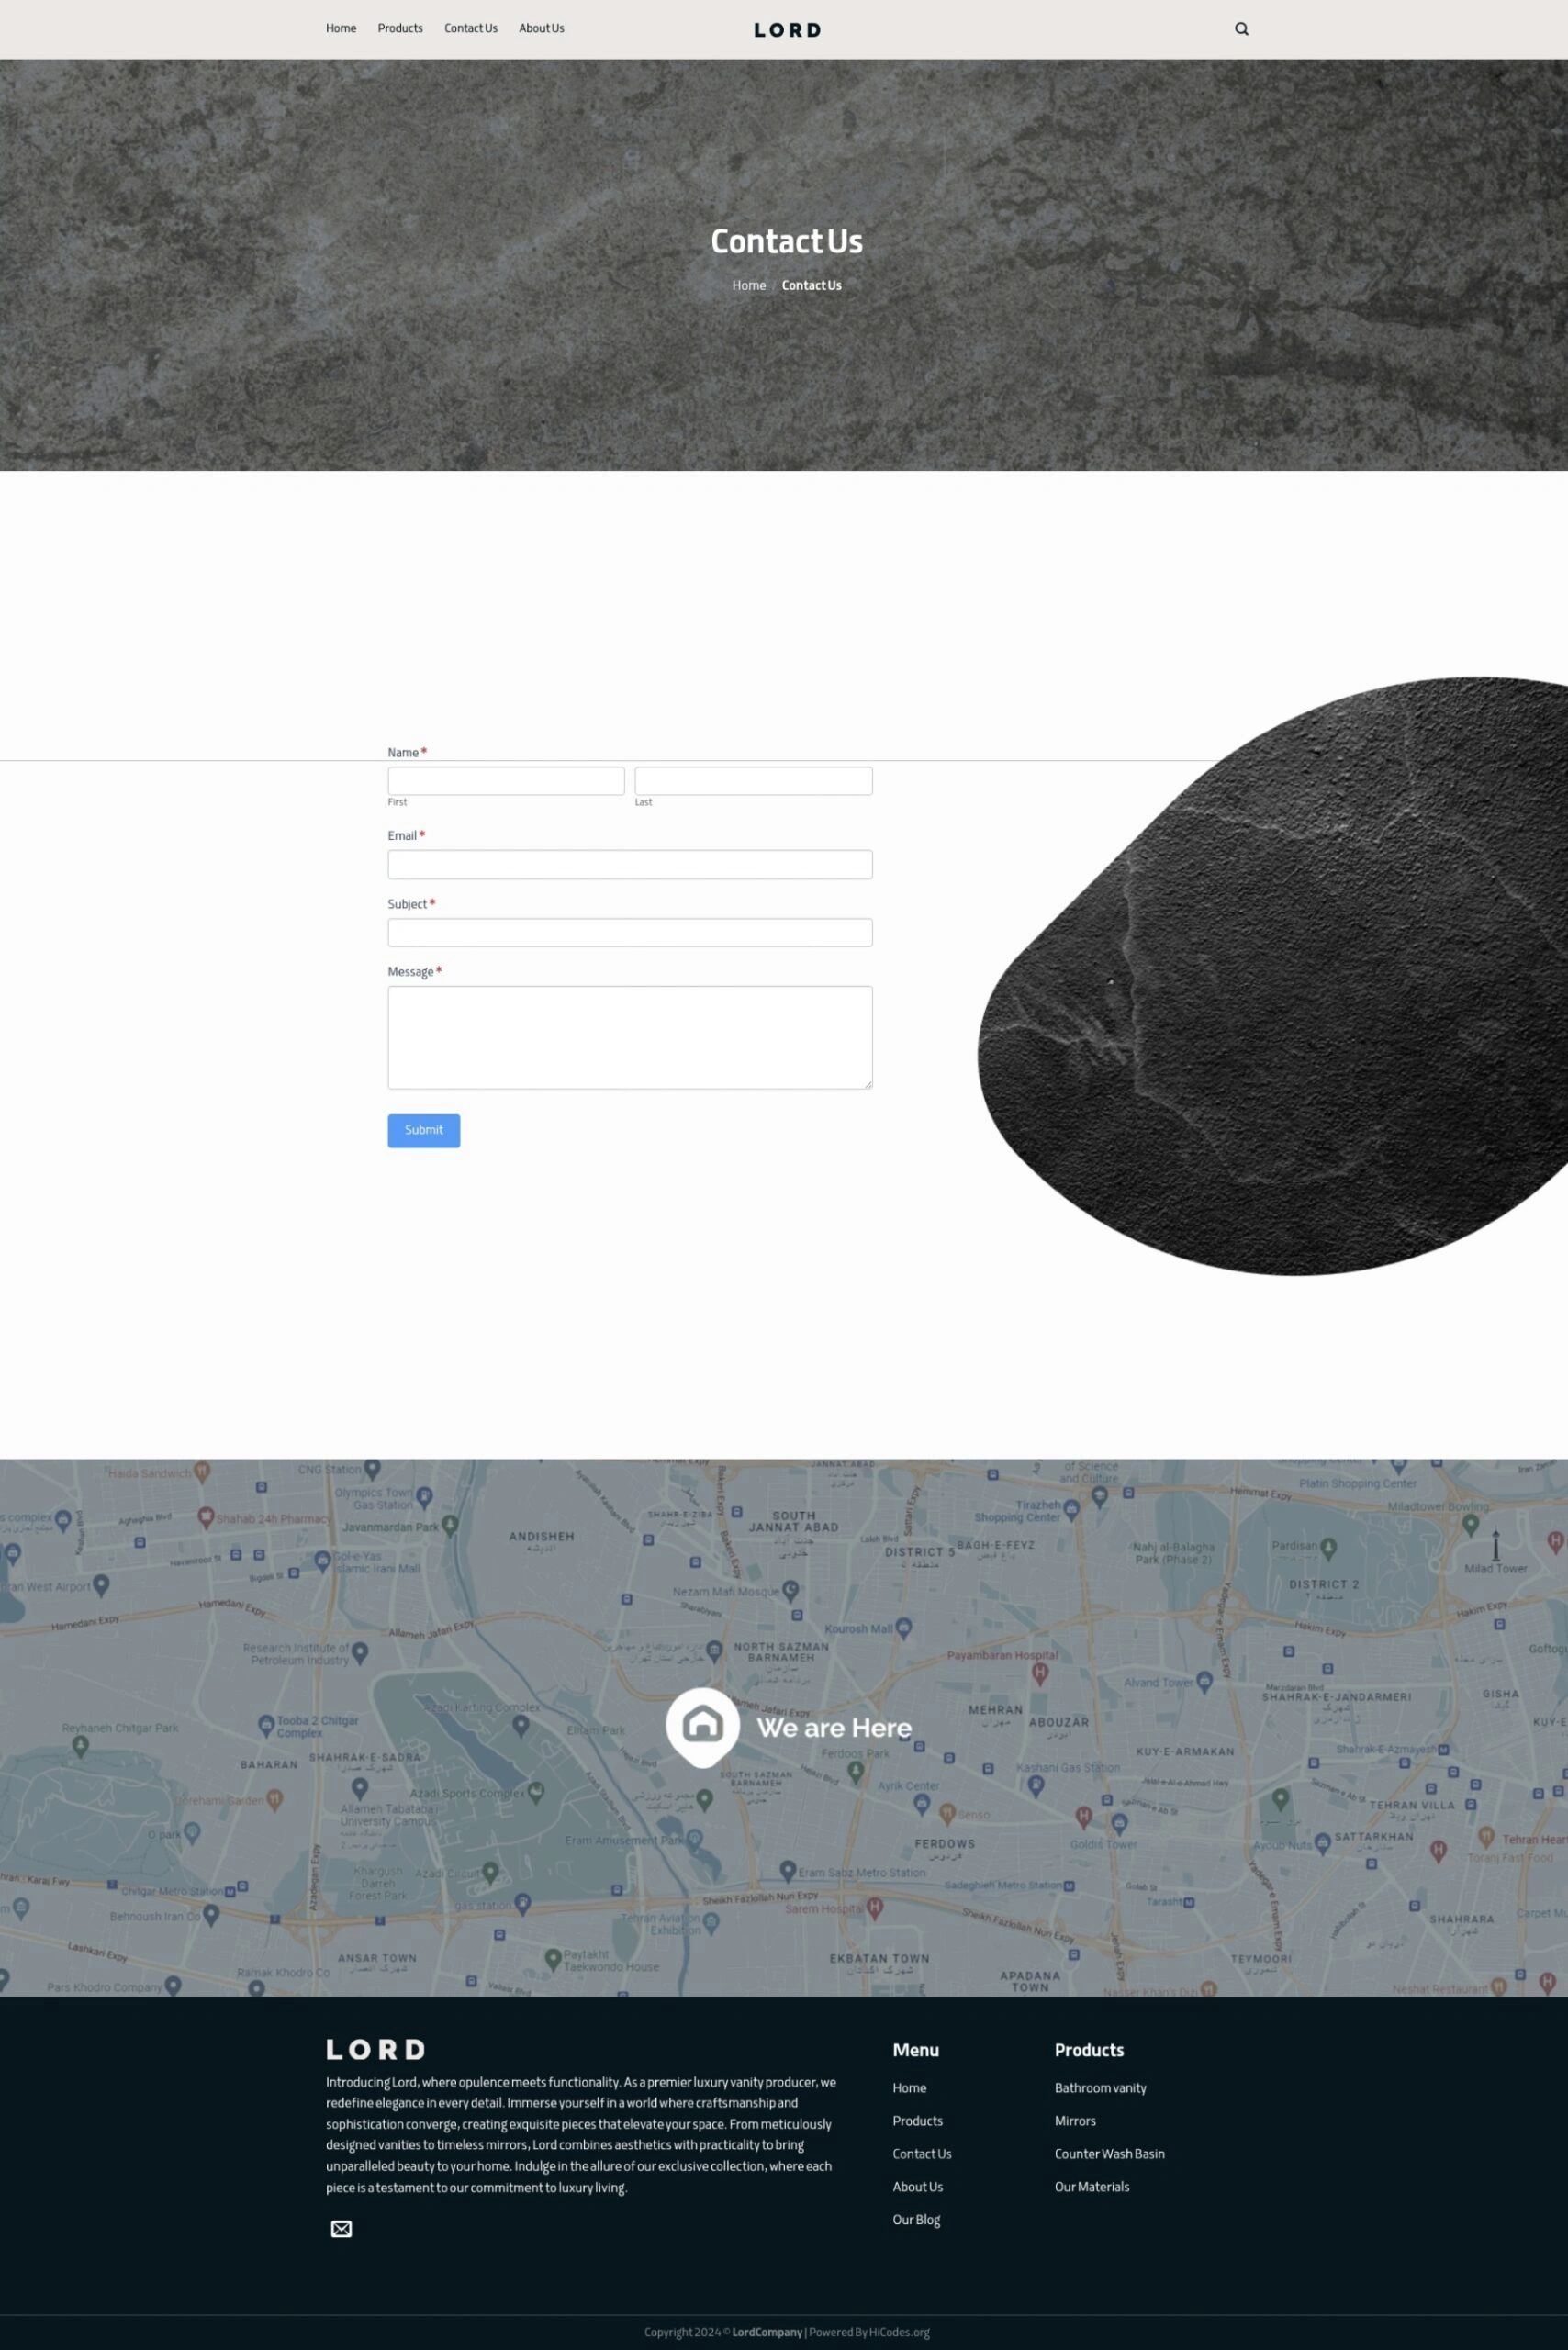Click the home map pin marker
Image resolution: width=1568 pixels, height=2350 pixels.
[703, 1725]
